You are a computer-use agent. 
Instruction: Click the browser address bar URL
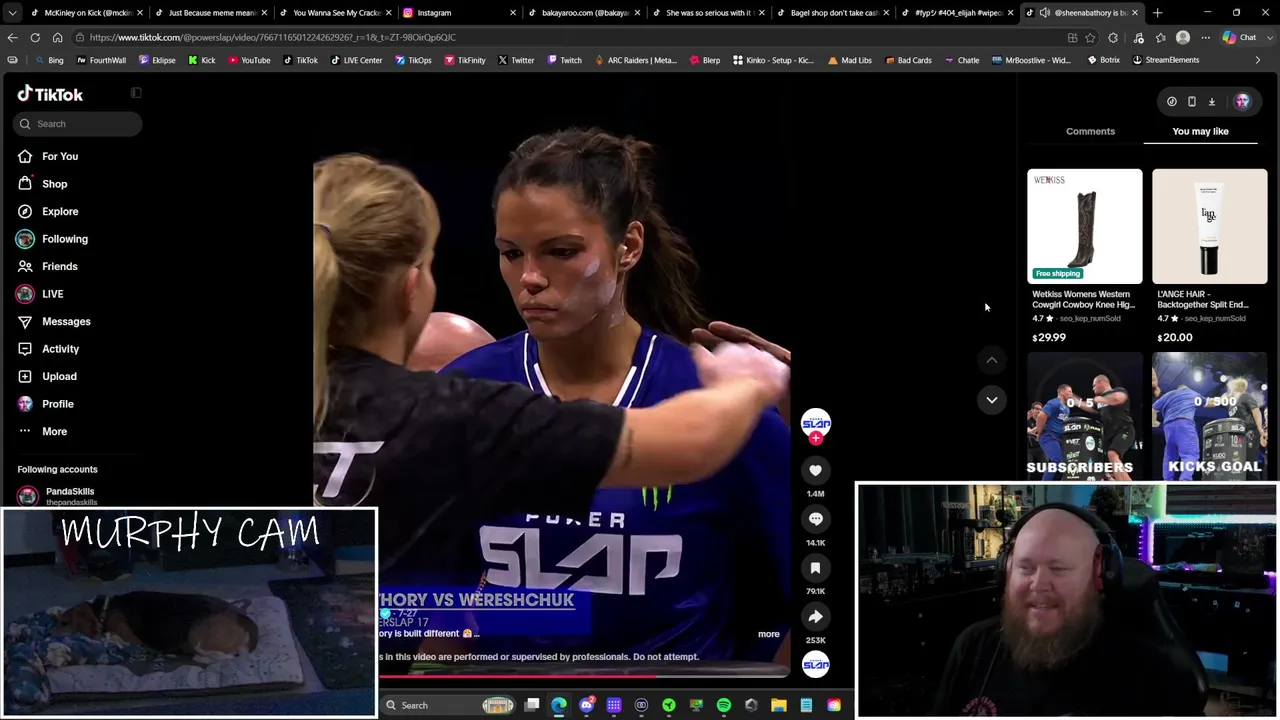point(272,37)
